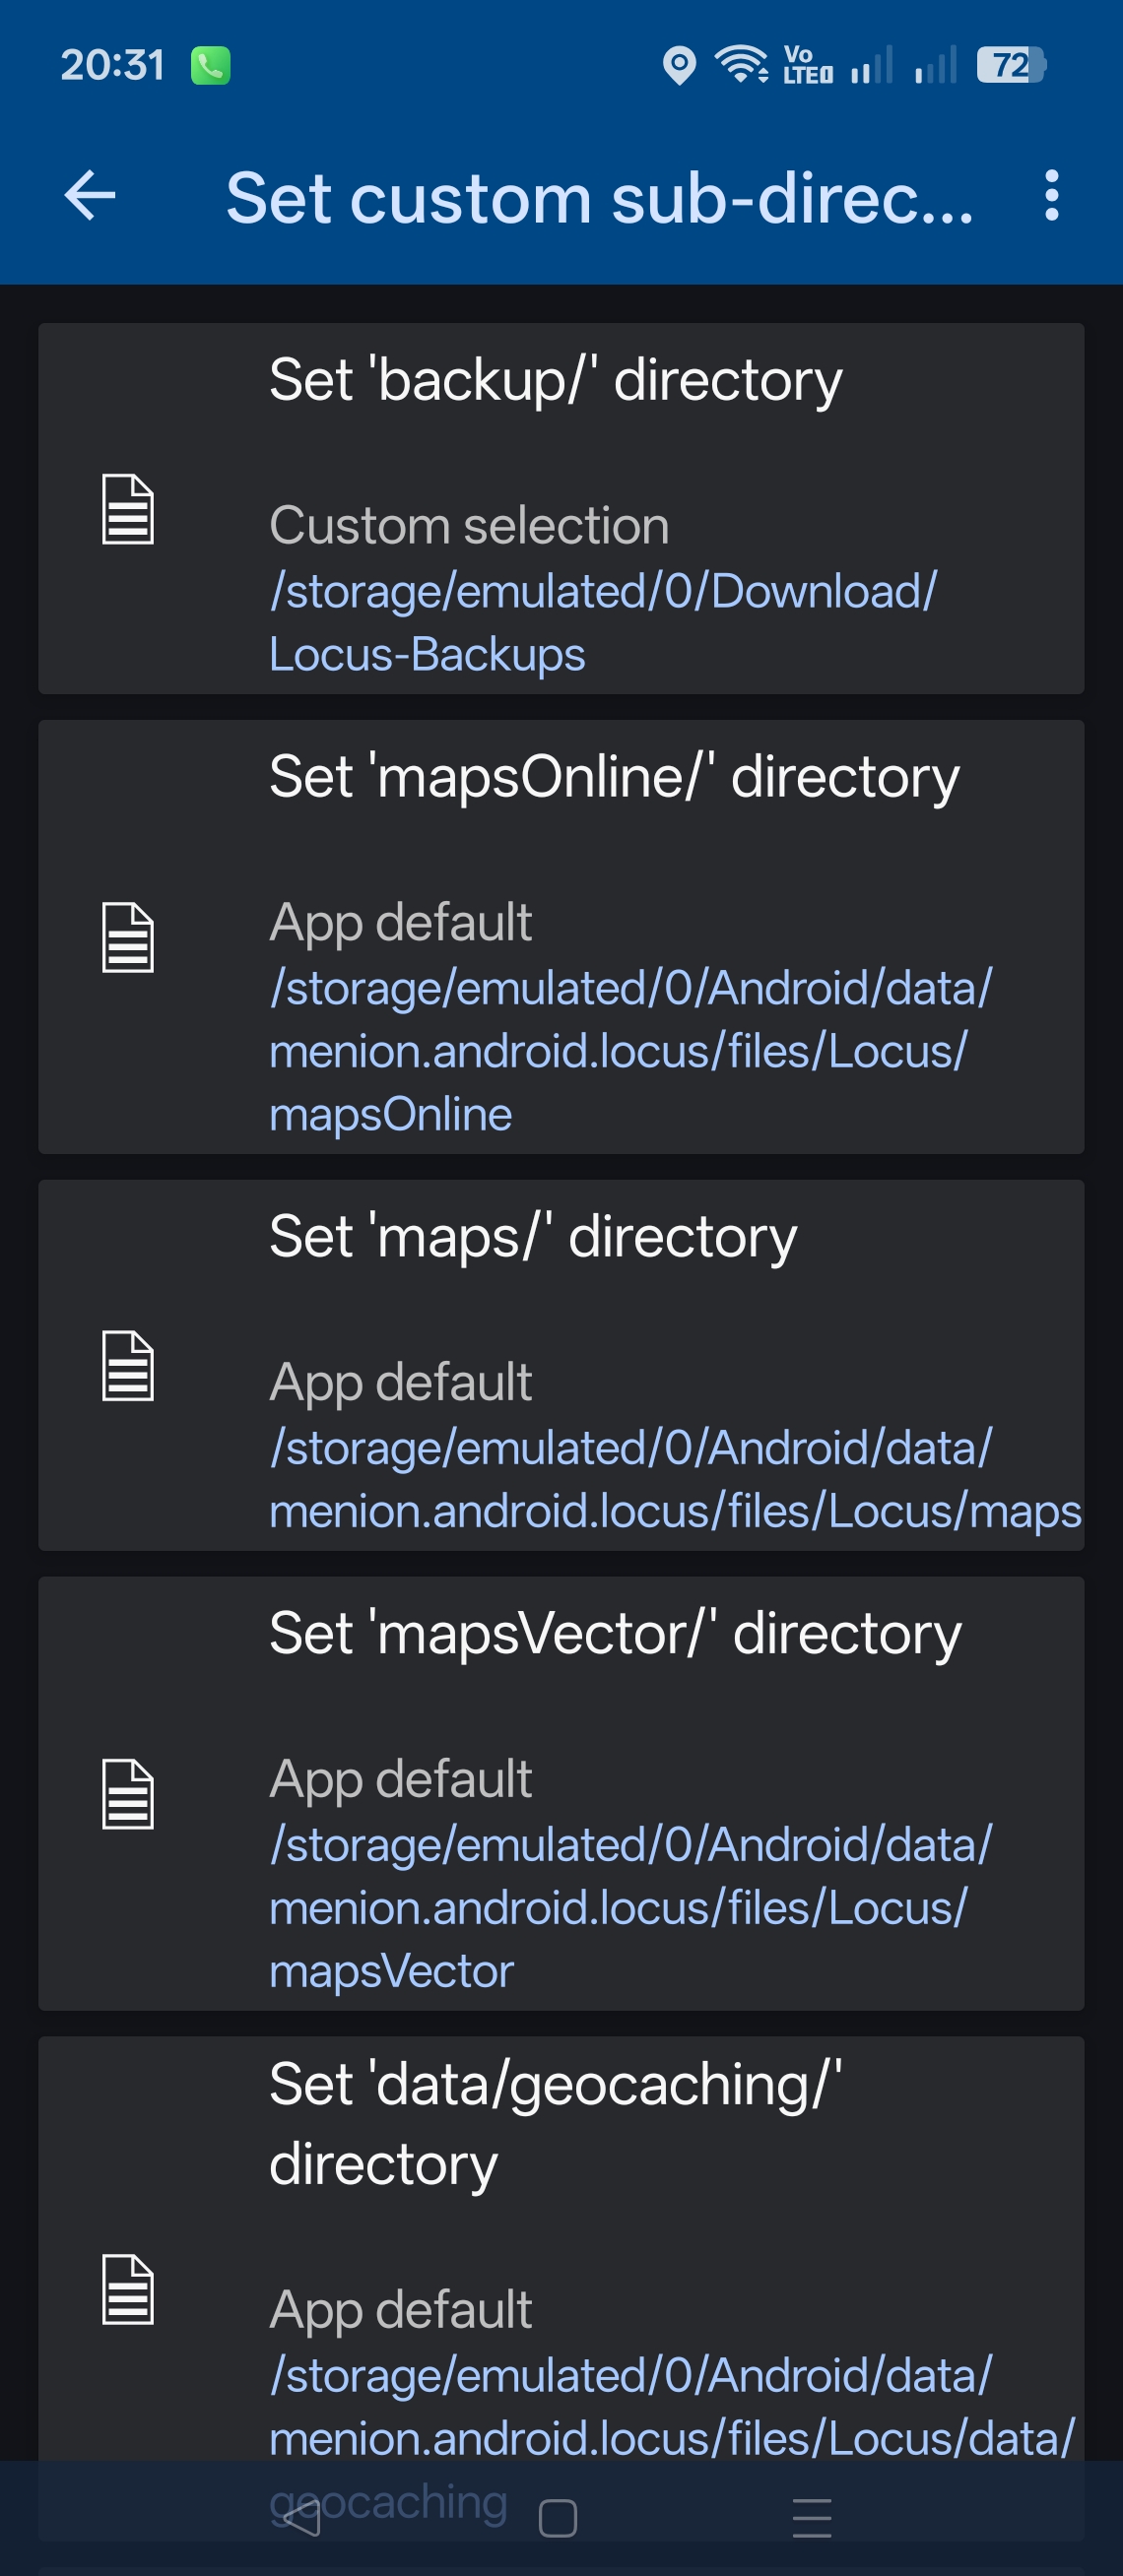The width and height of the screenshot is (1123, 2576).
Task: Tap the Android home navigation button
Action: [x=558, y=2518]
